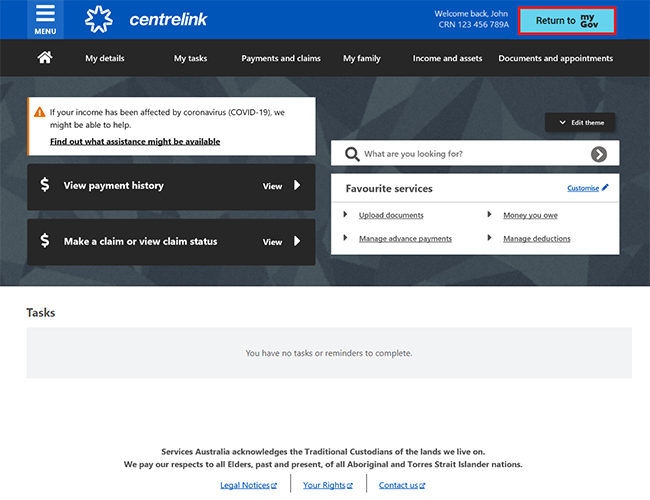Open the Money you owe link

point(530,215)
